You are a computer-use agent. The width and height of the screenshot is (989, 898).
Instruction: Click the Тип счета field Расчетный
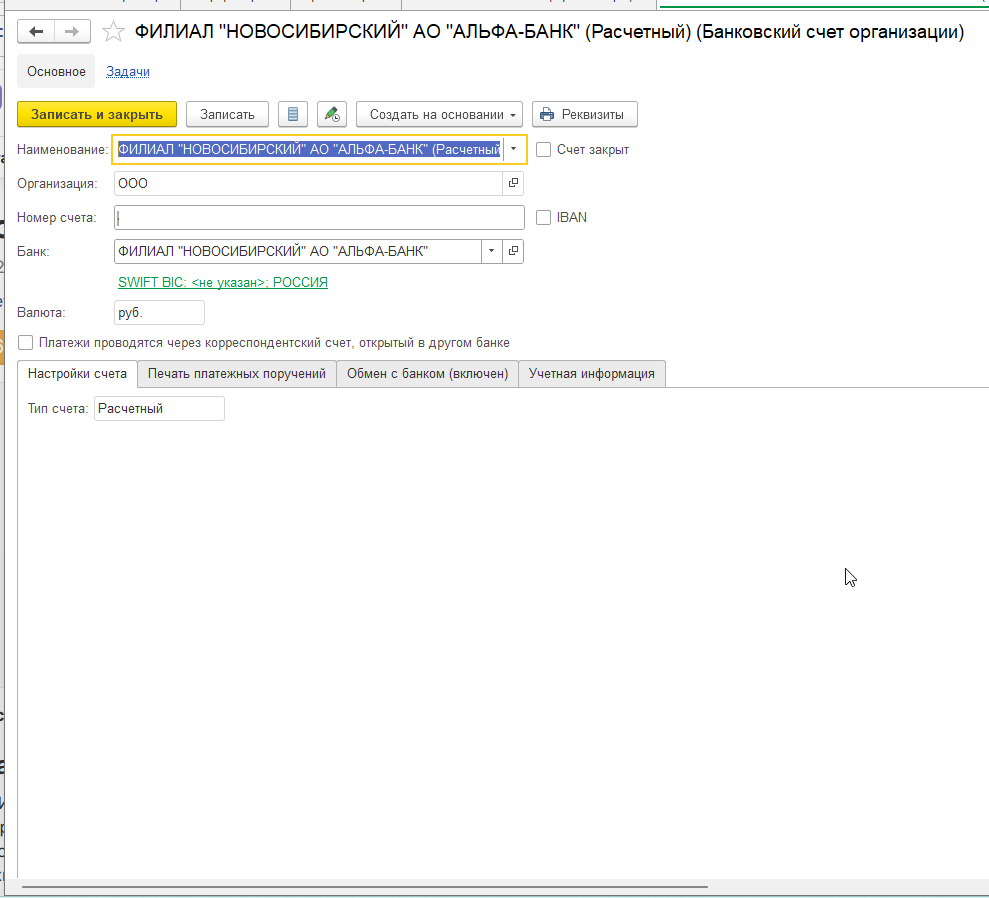159,408
